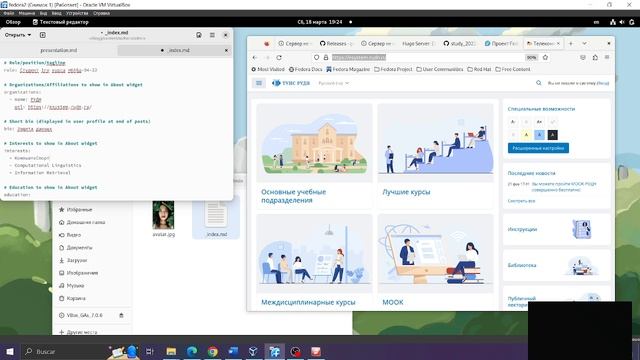Image resolution: width=640 pixels, height=360 pixels.
Task: Launch Microsoft Edge from taskbar
Action: (x=192, y=351)
